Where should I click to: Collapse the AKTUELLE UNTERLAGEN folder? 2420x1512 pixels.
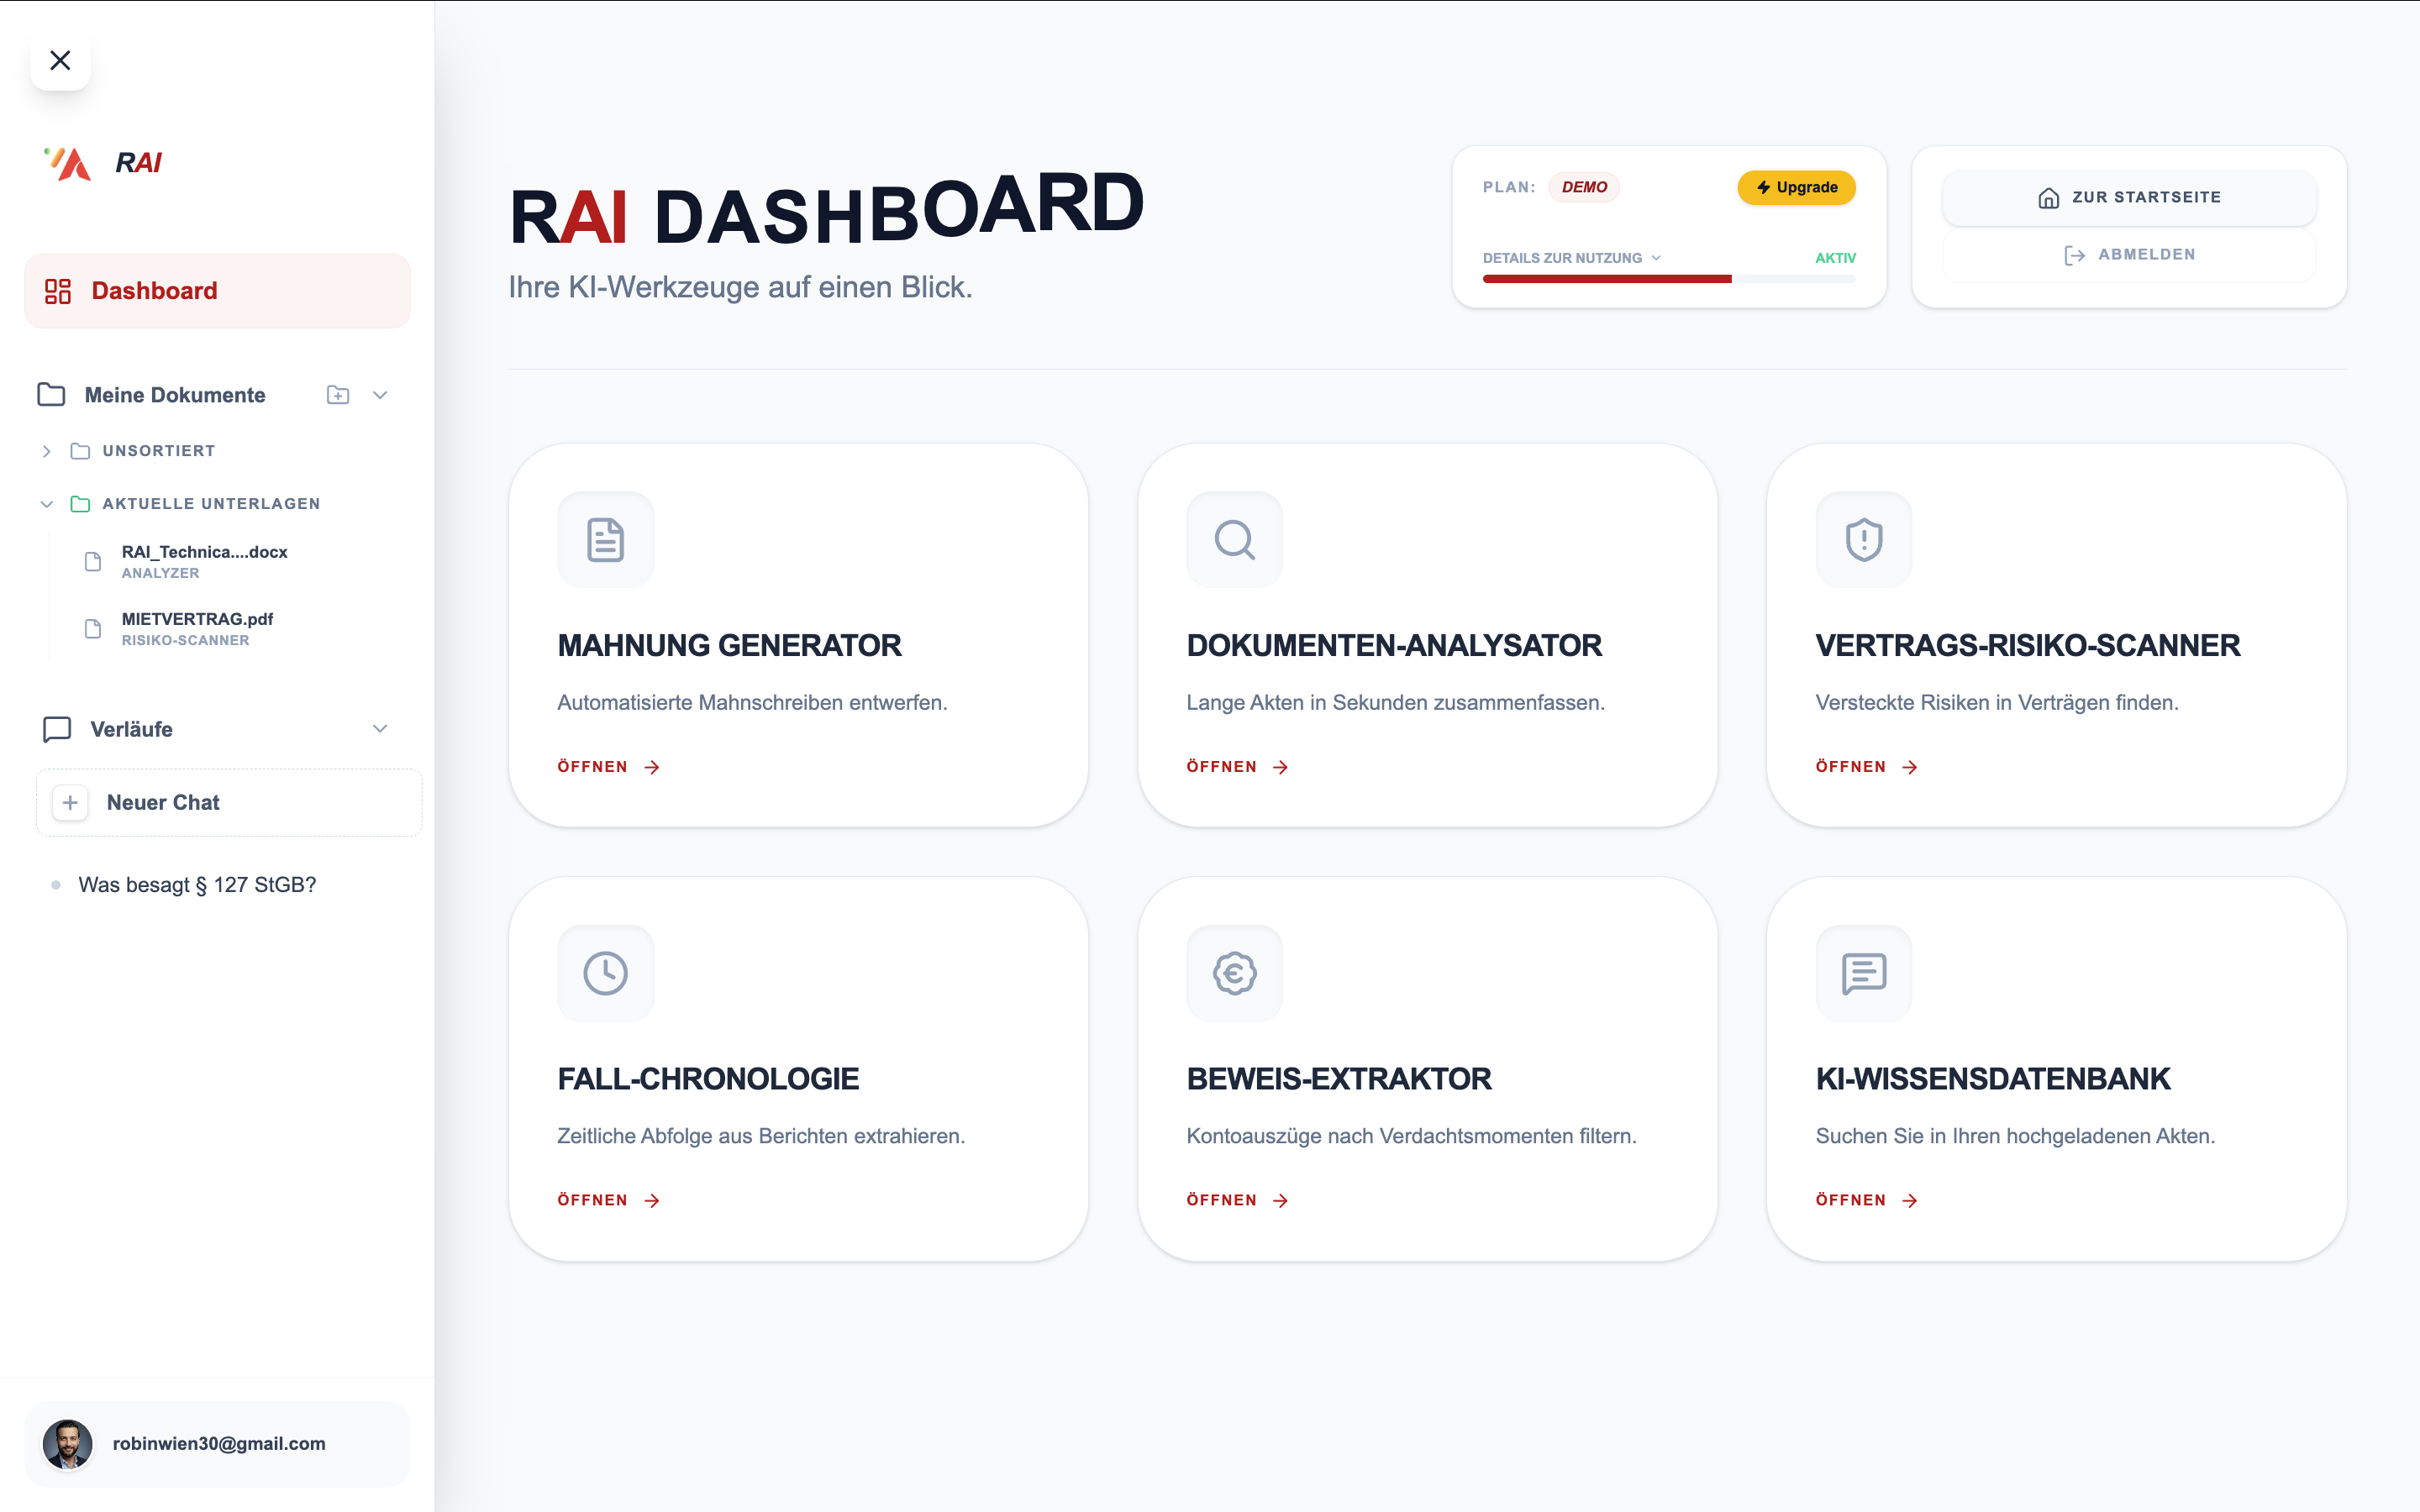click(x=47, y=503)
